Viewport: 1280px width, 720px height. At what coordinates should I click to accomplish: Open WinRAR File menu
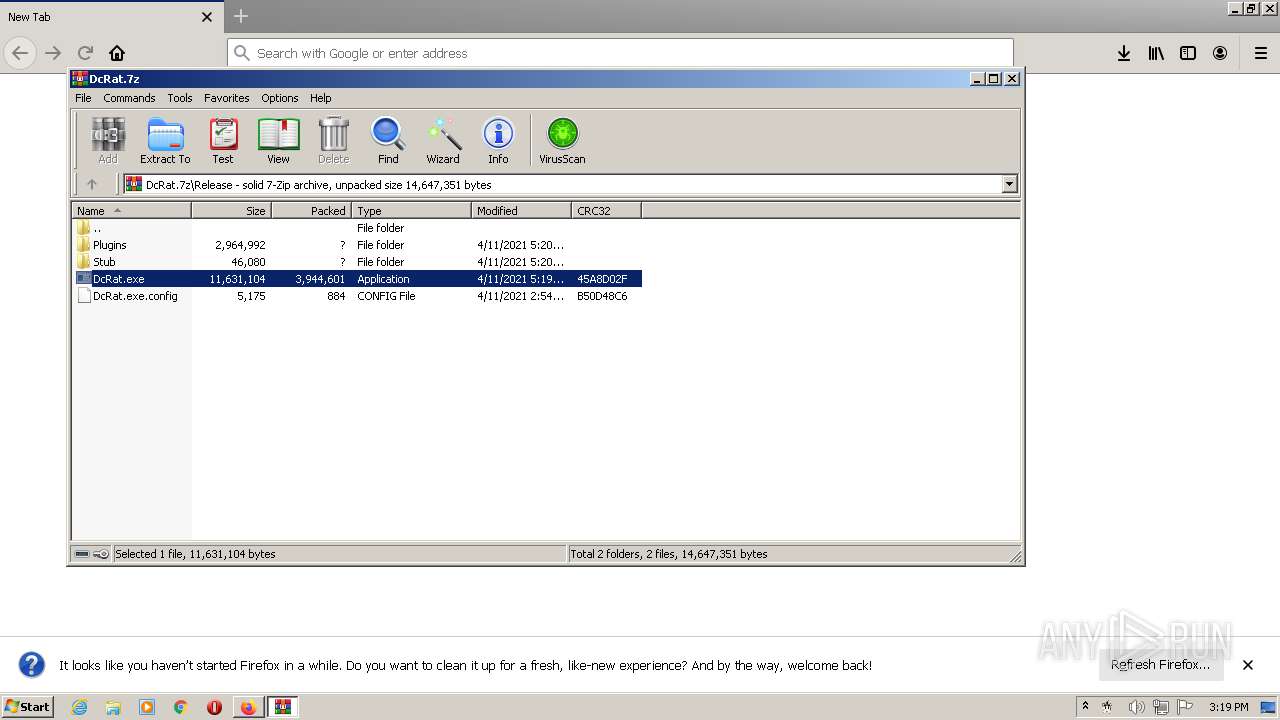pyautogui.click(x=83, y=98)
